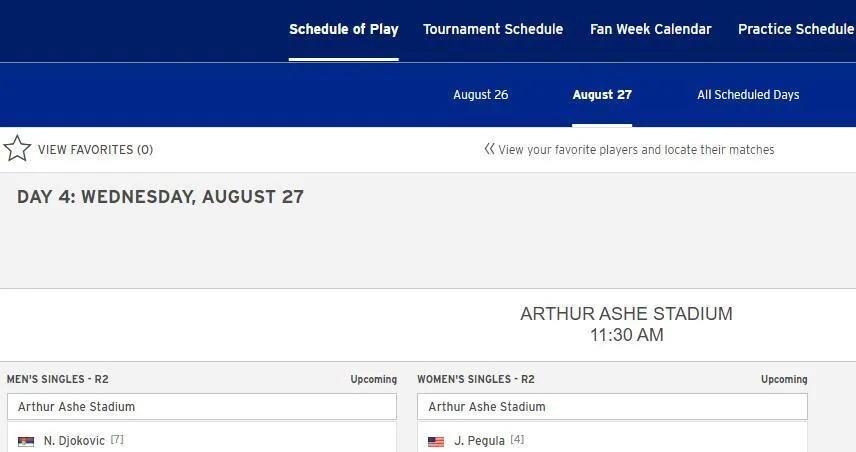The image size is (856, 452).
Task: Open N. Djokovic player link
Action: point(74,441)
